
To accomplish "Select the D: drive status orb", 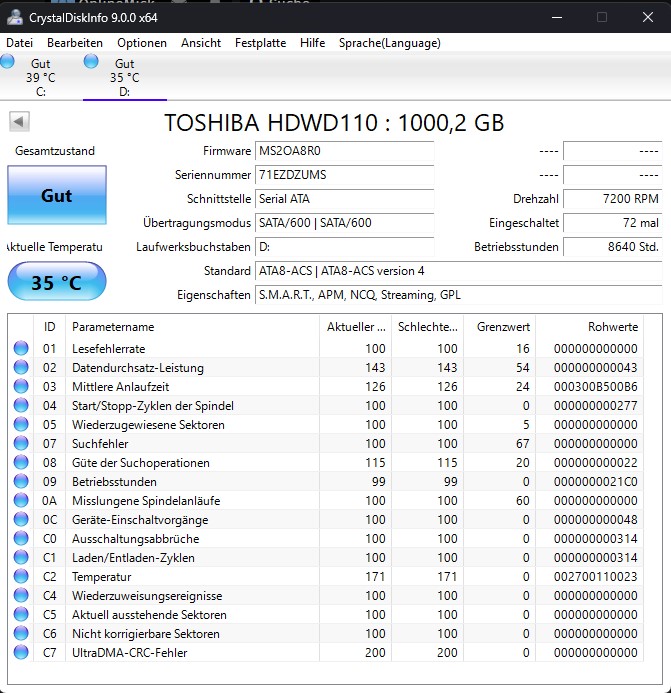I will 91,61.
